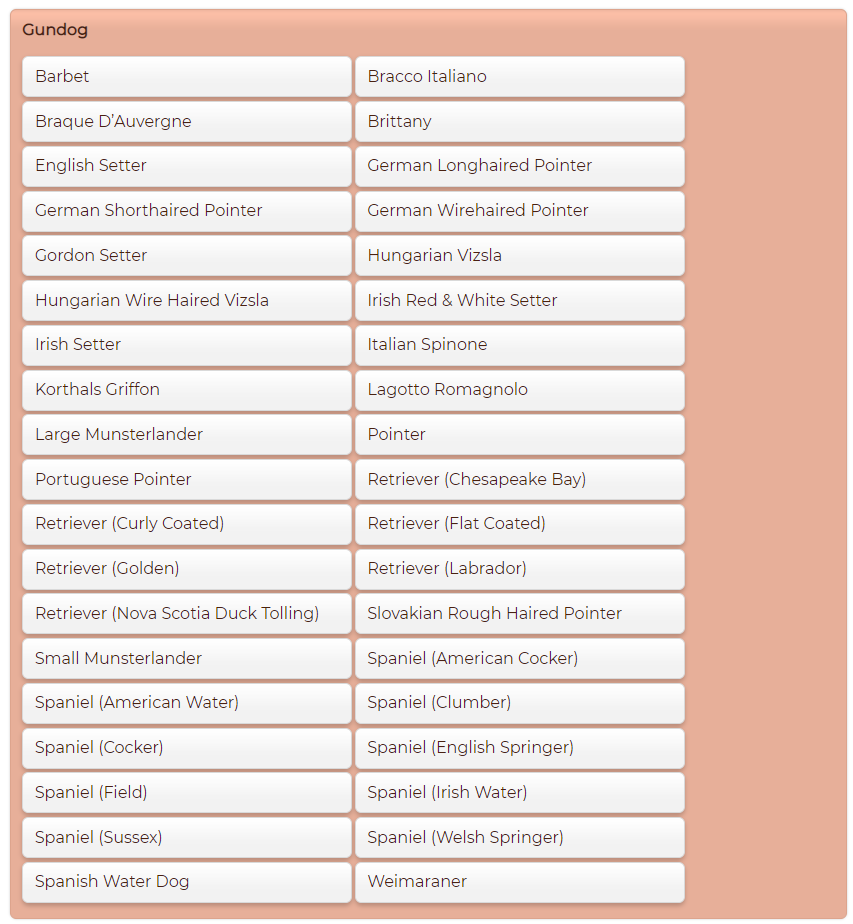Screen dimensions: 853x924
Task: Click the Pointer breed button
Action: (519, 434)
